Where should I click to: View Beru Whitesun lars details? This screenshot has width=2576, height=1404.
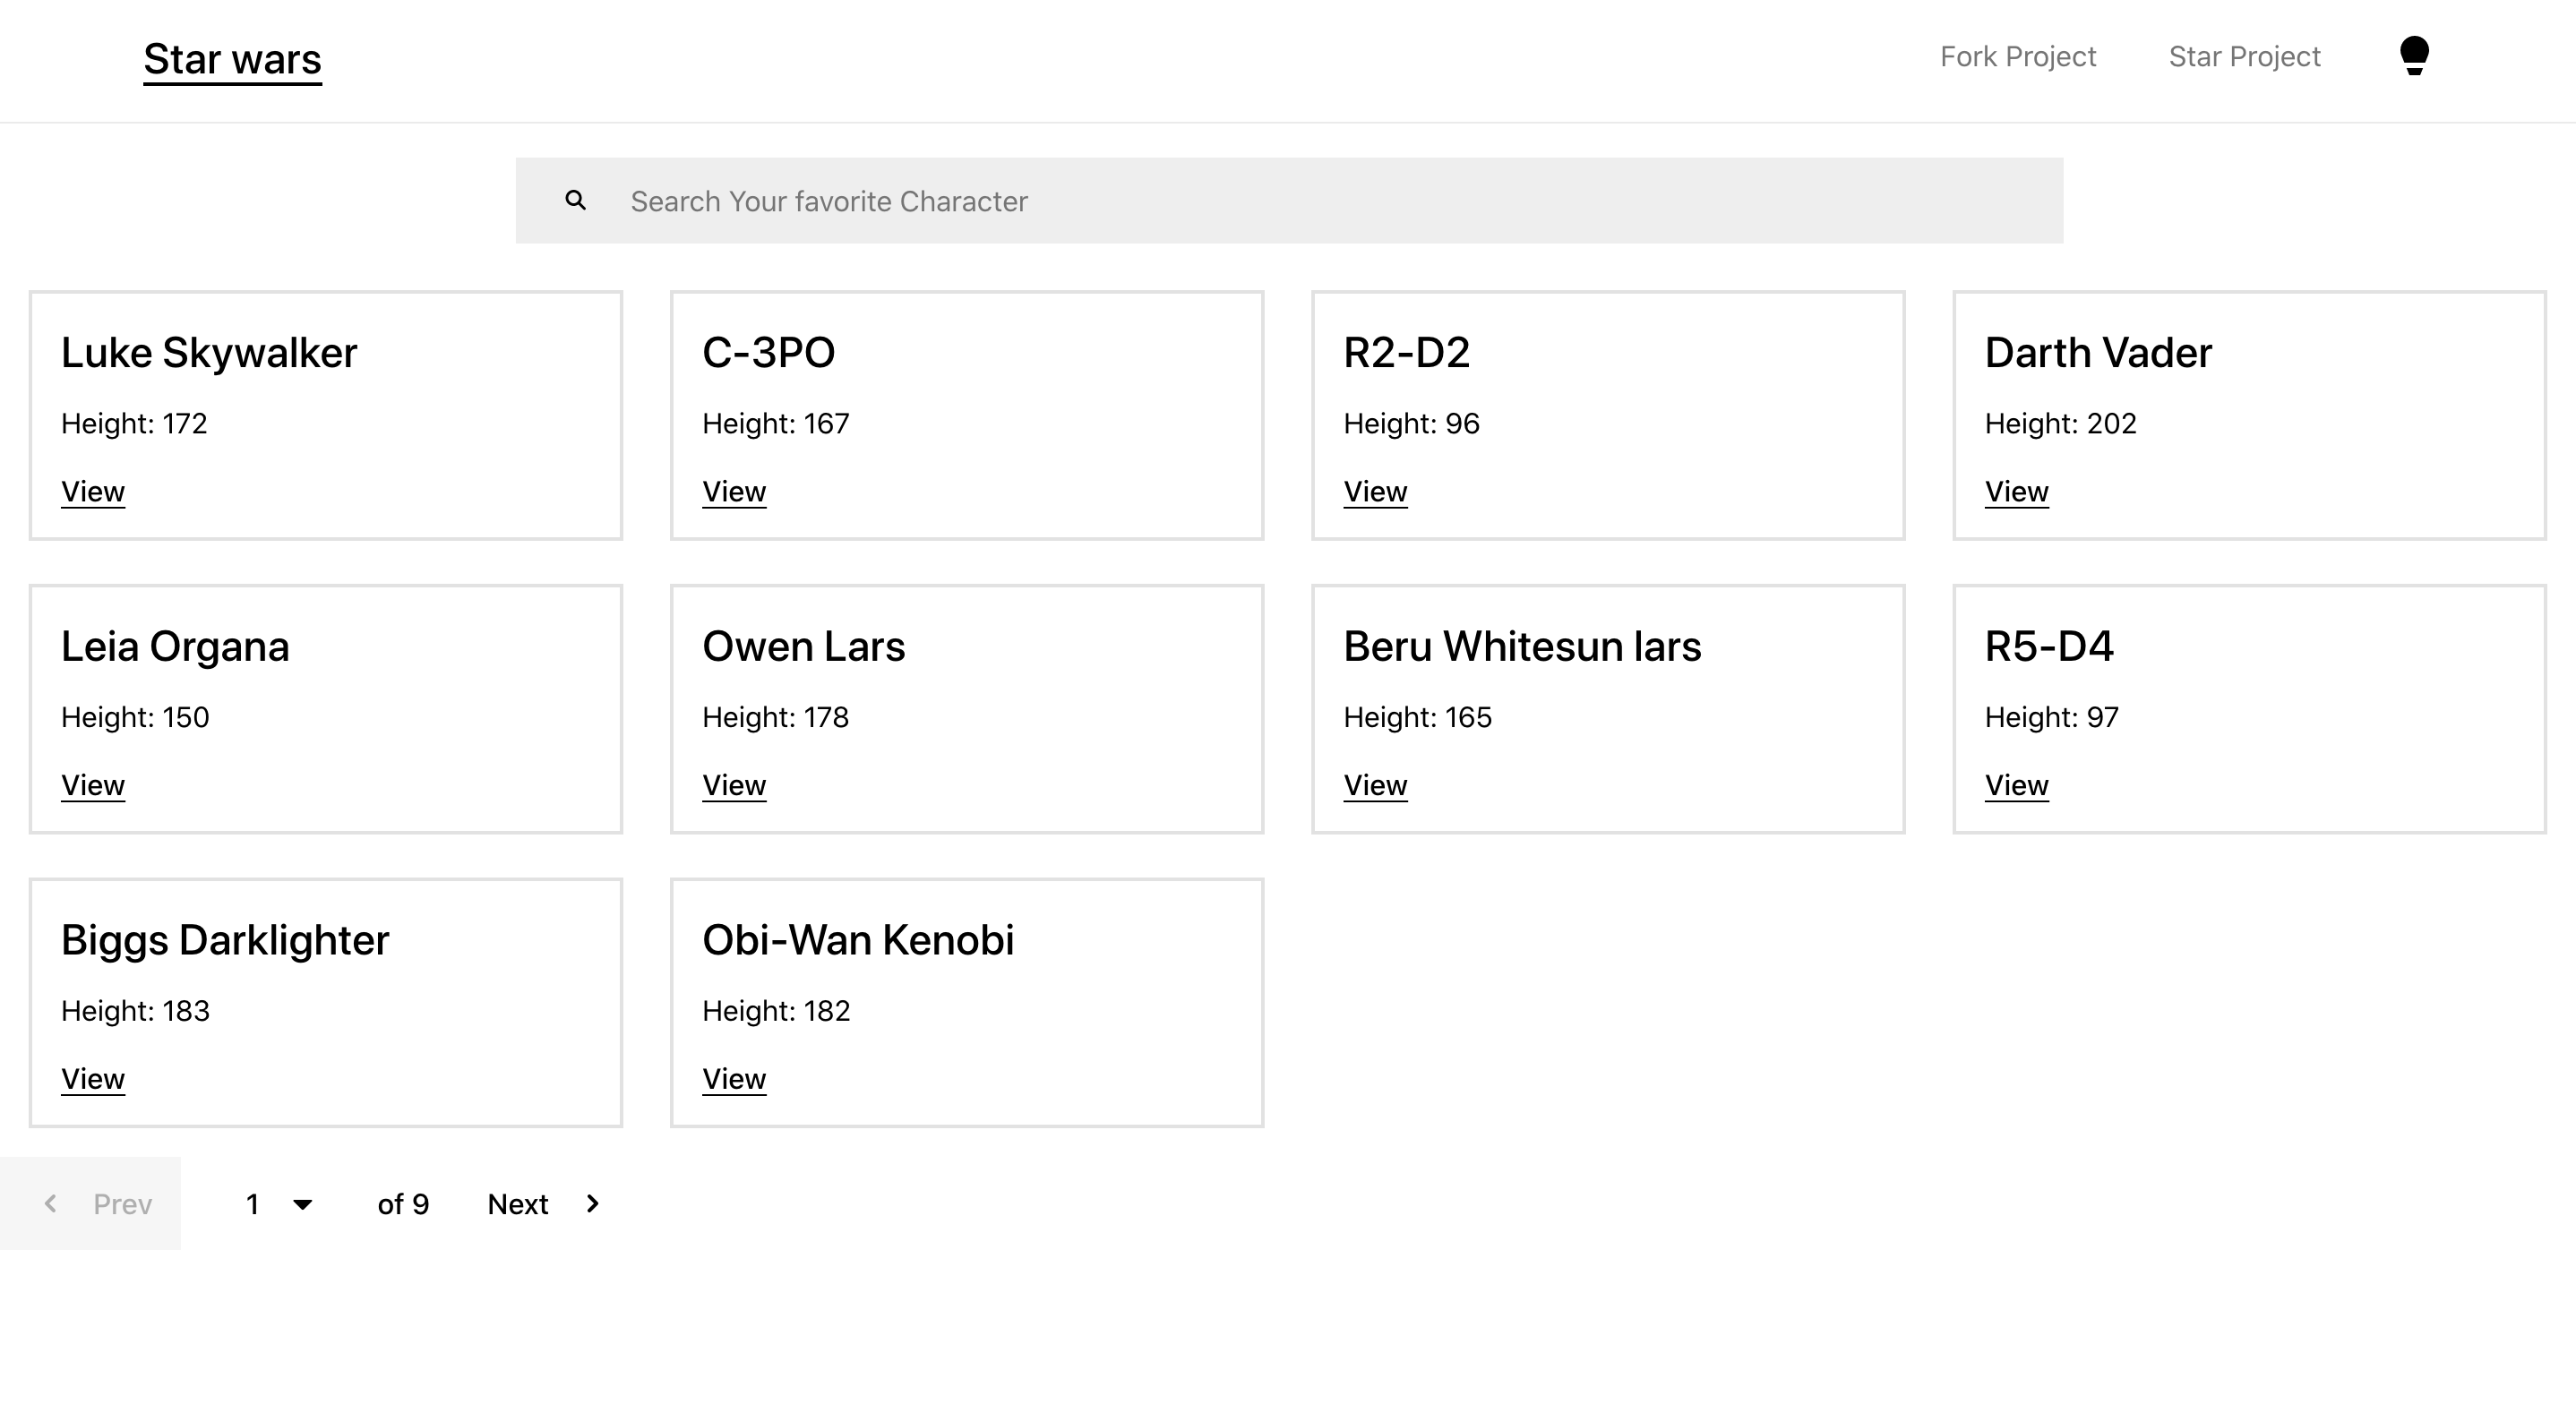pos(1375,786)
